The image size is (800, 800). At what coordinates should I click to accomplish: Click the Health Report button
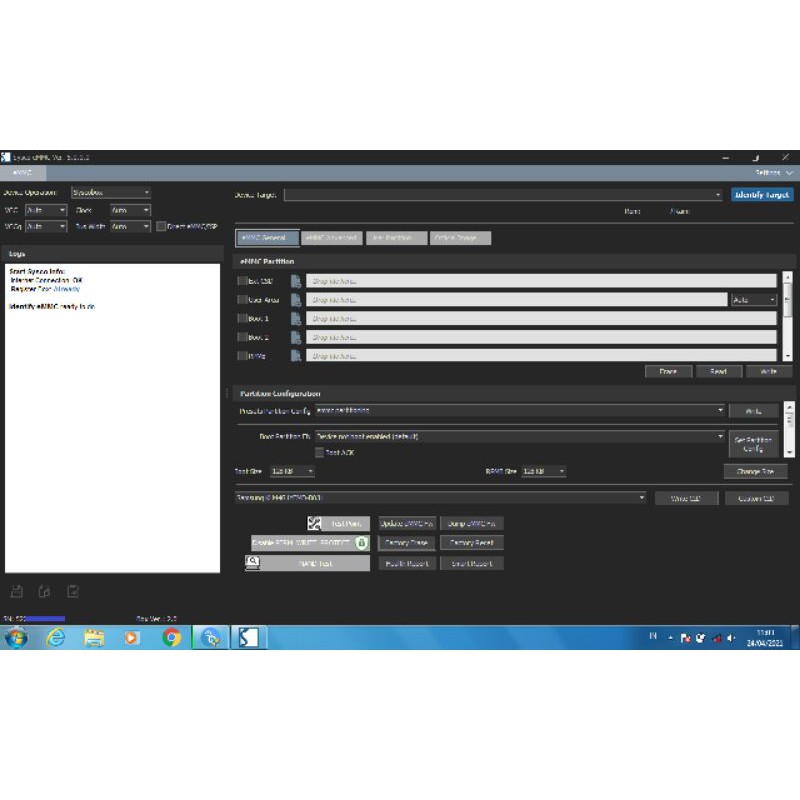coord(407,563)
